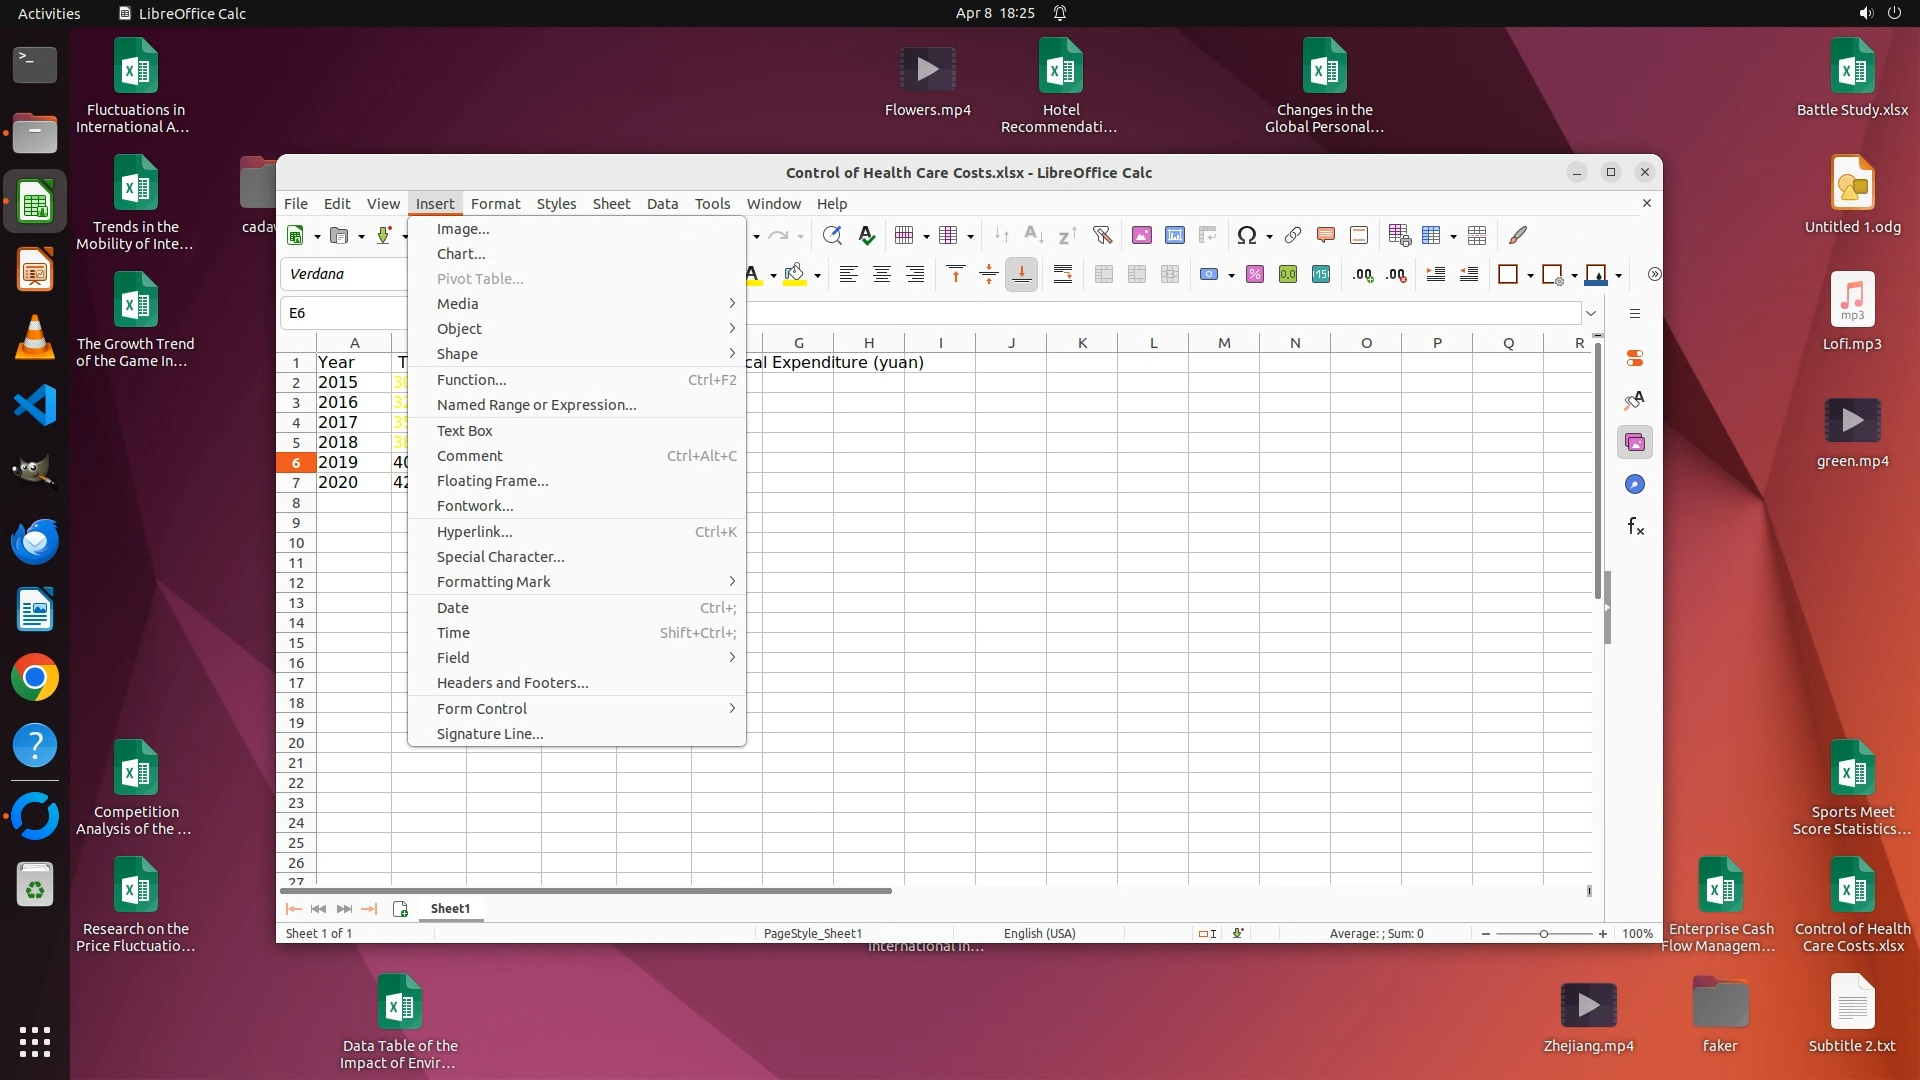Click the zoom slider handle
1920x1080 pixels.
1544,934
